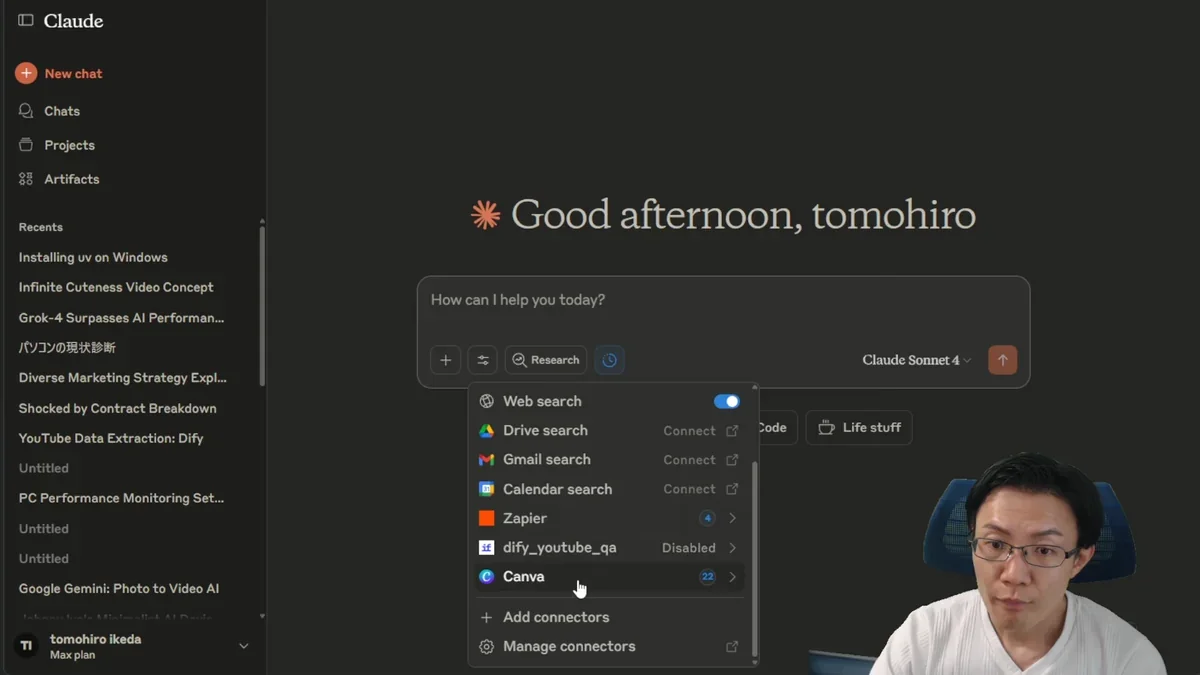Screen dimensions: 1200x675
Task: Click the orange Zapier icon
Action: [x=487, y=518]
